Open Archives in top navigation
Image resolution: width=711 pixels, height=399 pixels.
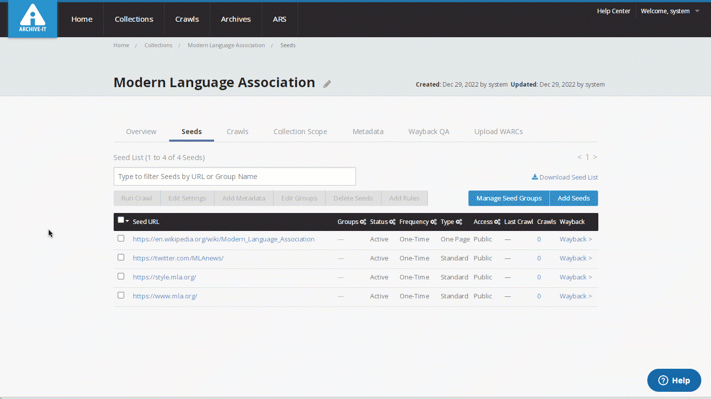(236, 19)
